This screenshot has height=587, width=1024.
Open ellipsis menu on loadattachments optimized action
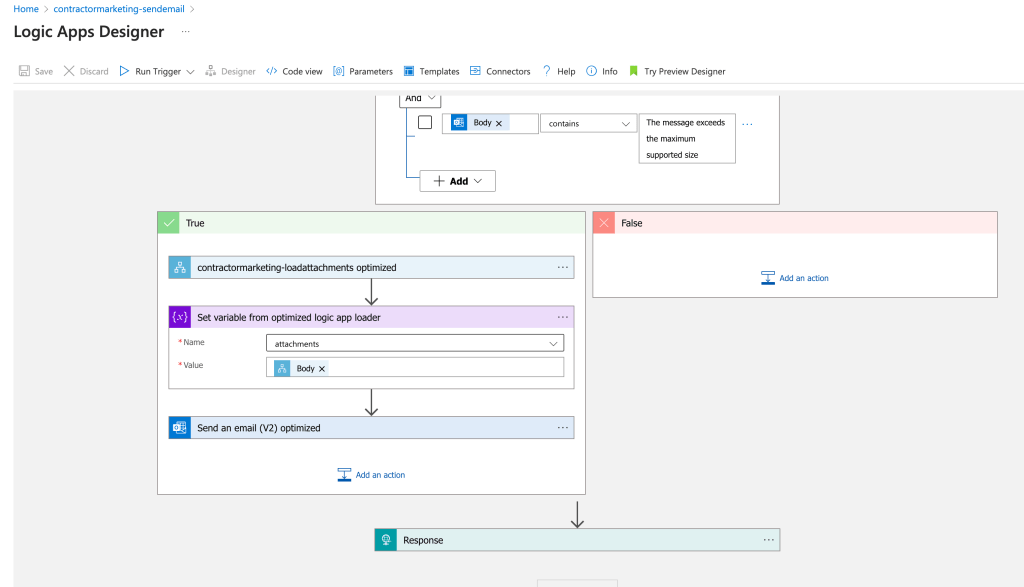[563, 267]
